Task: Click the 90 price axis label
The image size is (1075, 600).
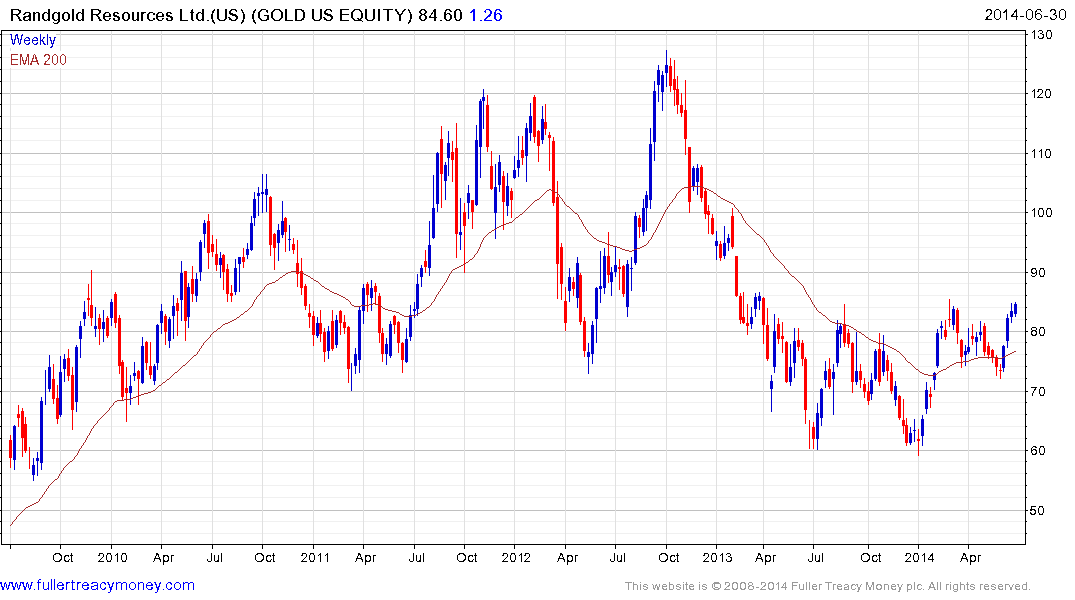Action: [1038, 272]
